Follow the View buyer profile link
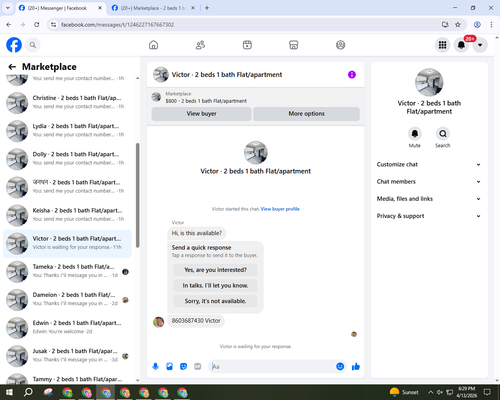 280,209
